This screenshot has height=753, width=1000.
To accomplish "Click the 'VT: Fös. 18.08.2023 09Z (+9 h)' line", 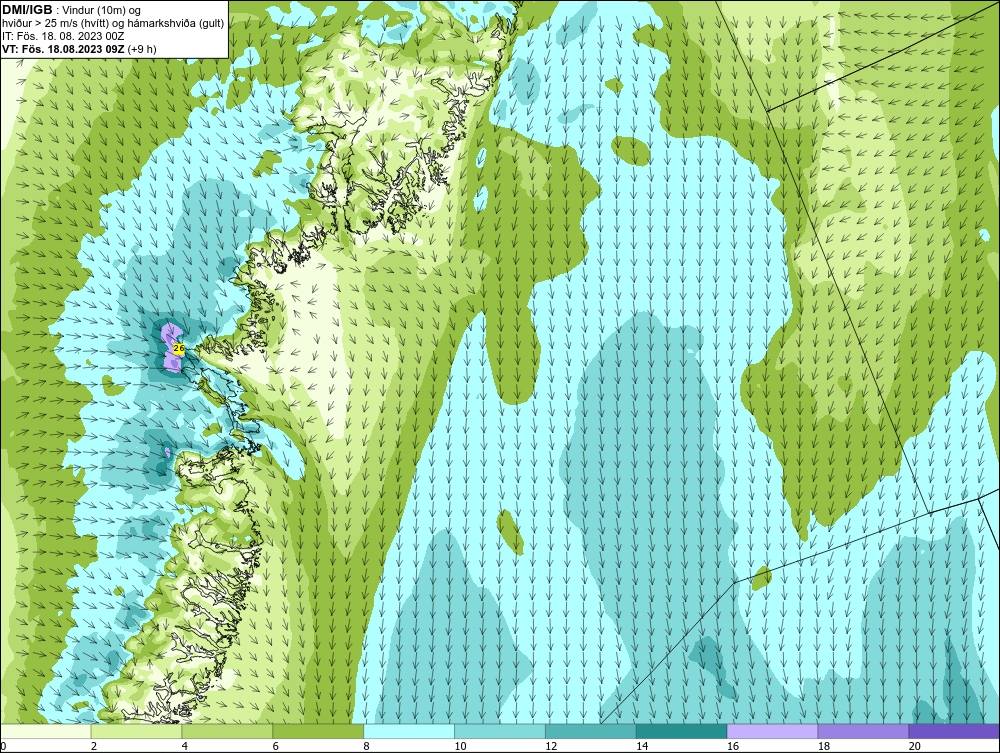I will click(79, 49).
